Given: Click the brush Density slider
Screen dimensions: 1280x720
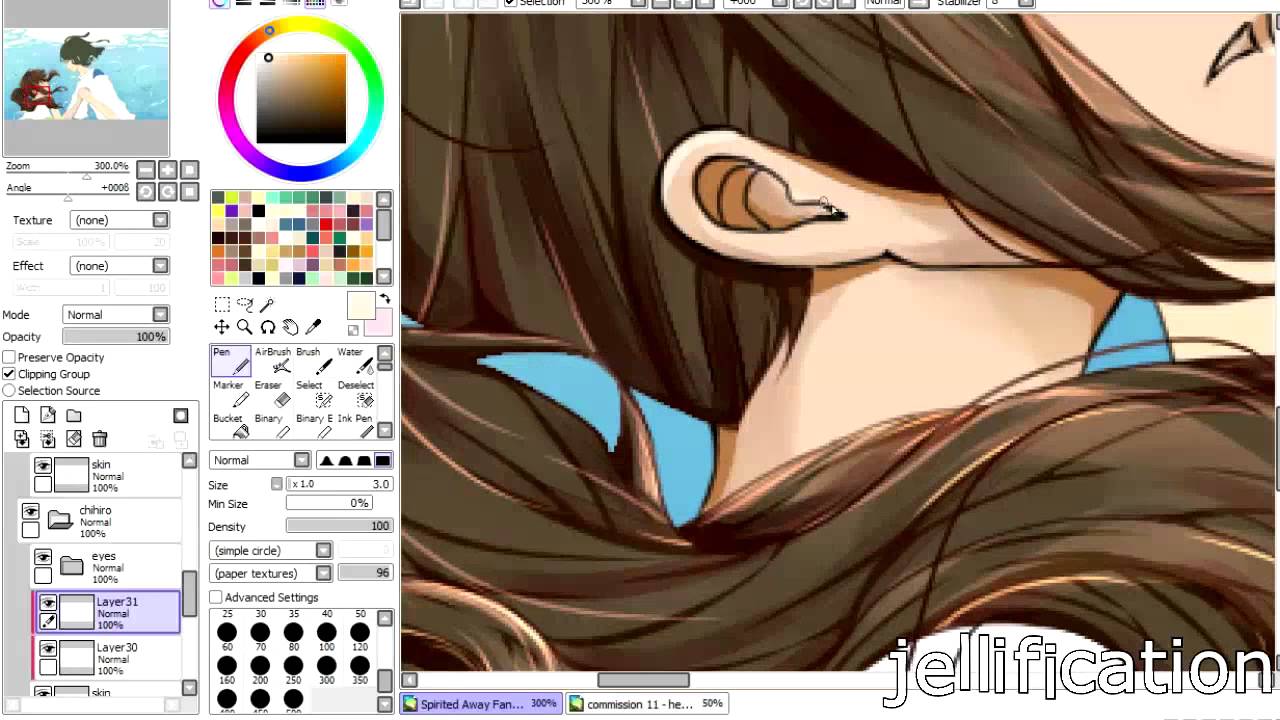Looking at the screenshot, I should pos(339,526).
